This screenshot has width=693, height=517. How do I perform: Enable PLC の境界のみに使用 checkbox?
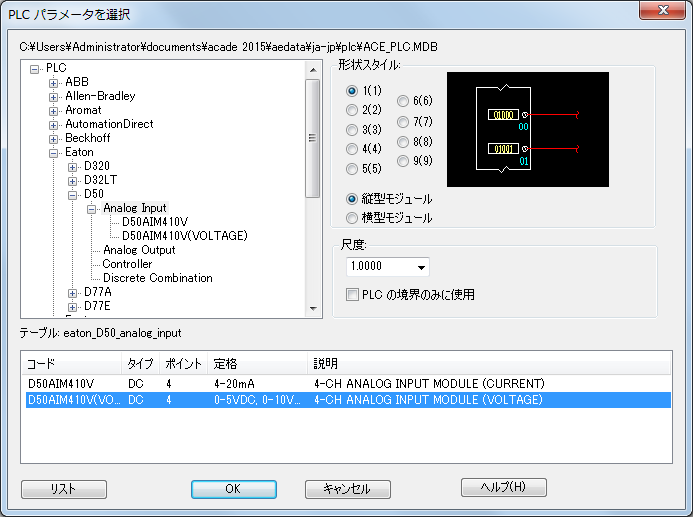coord(352,294)
